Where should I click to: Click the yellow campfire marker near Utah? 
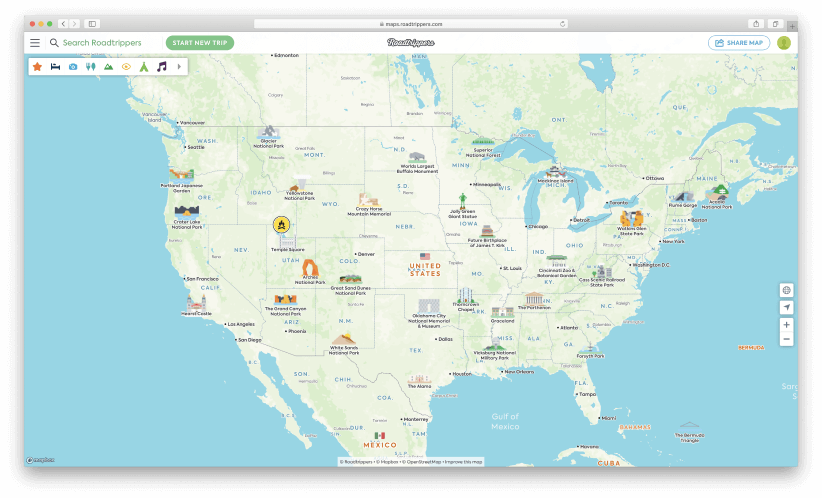coord(282,225)
